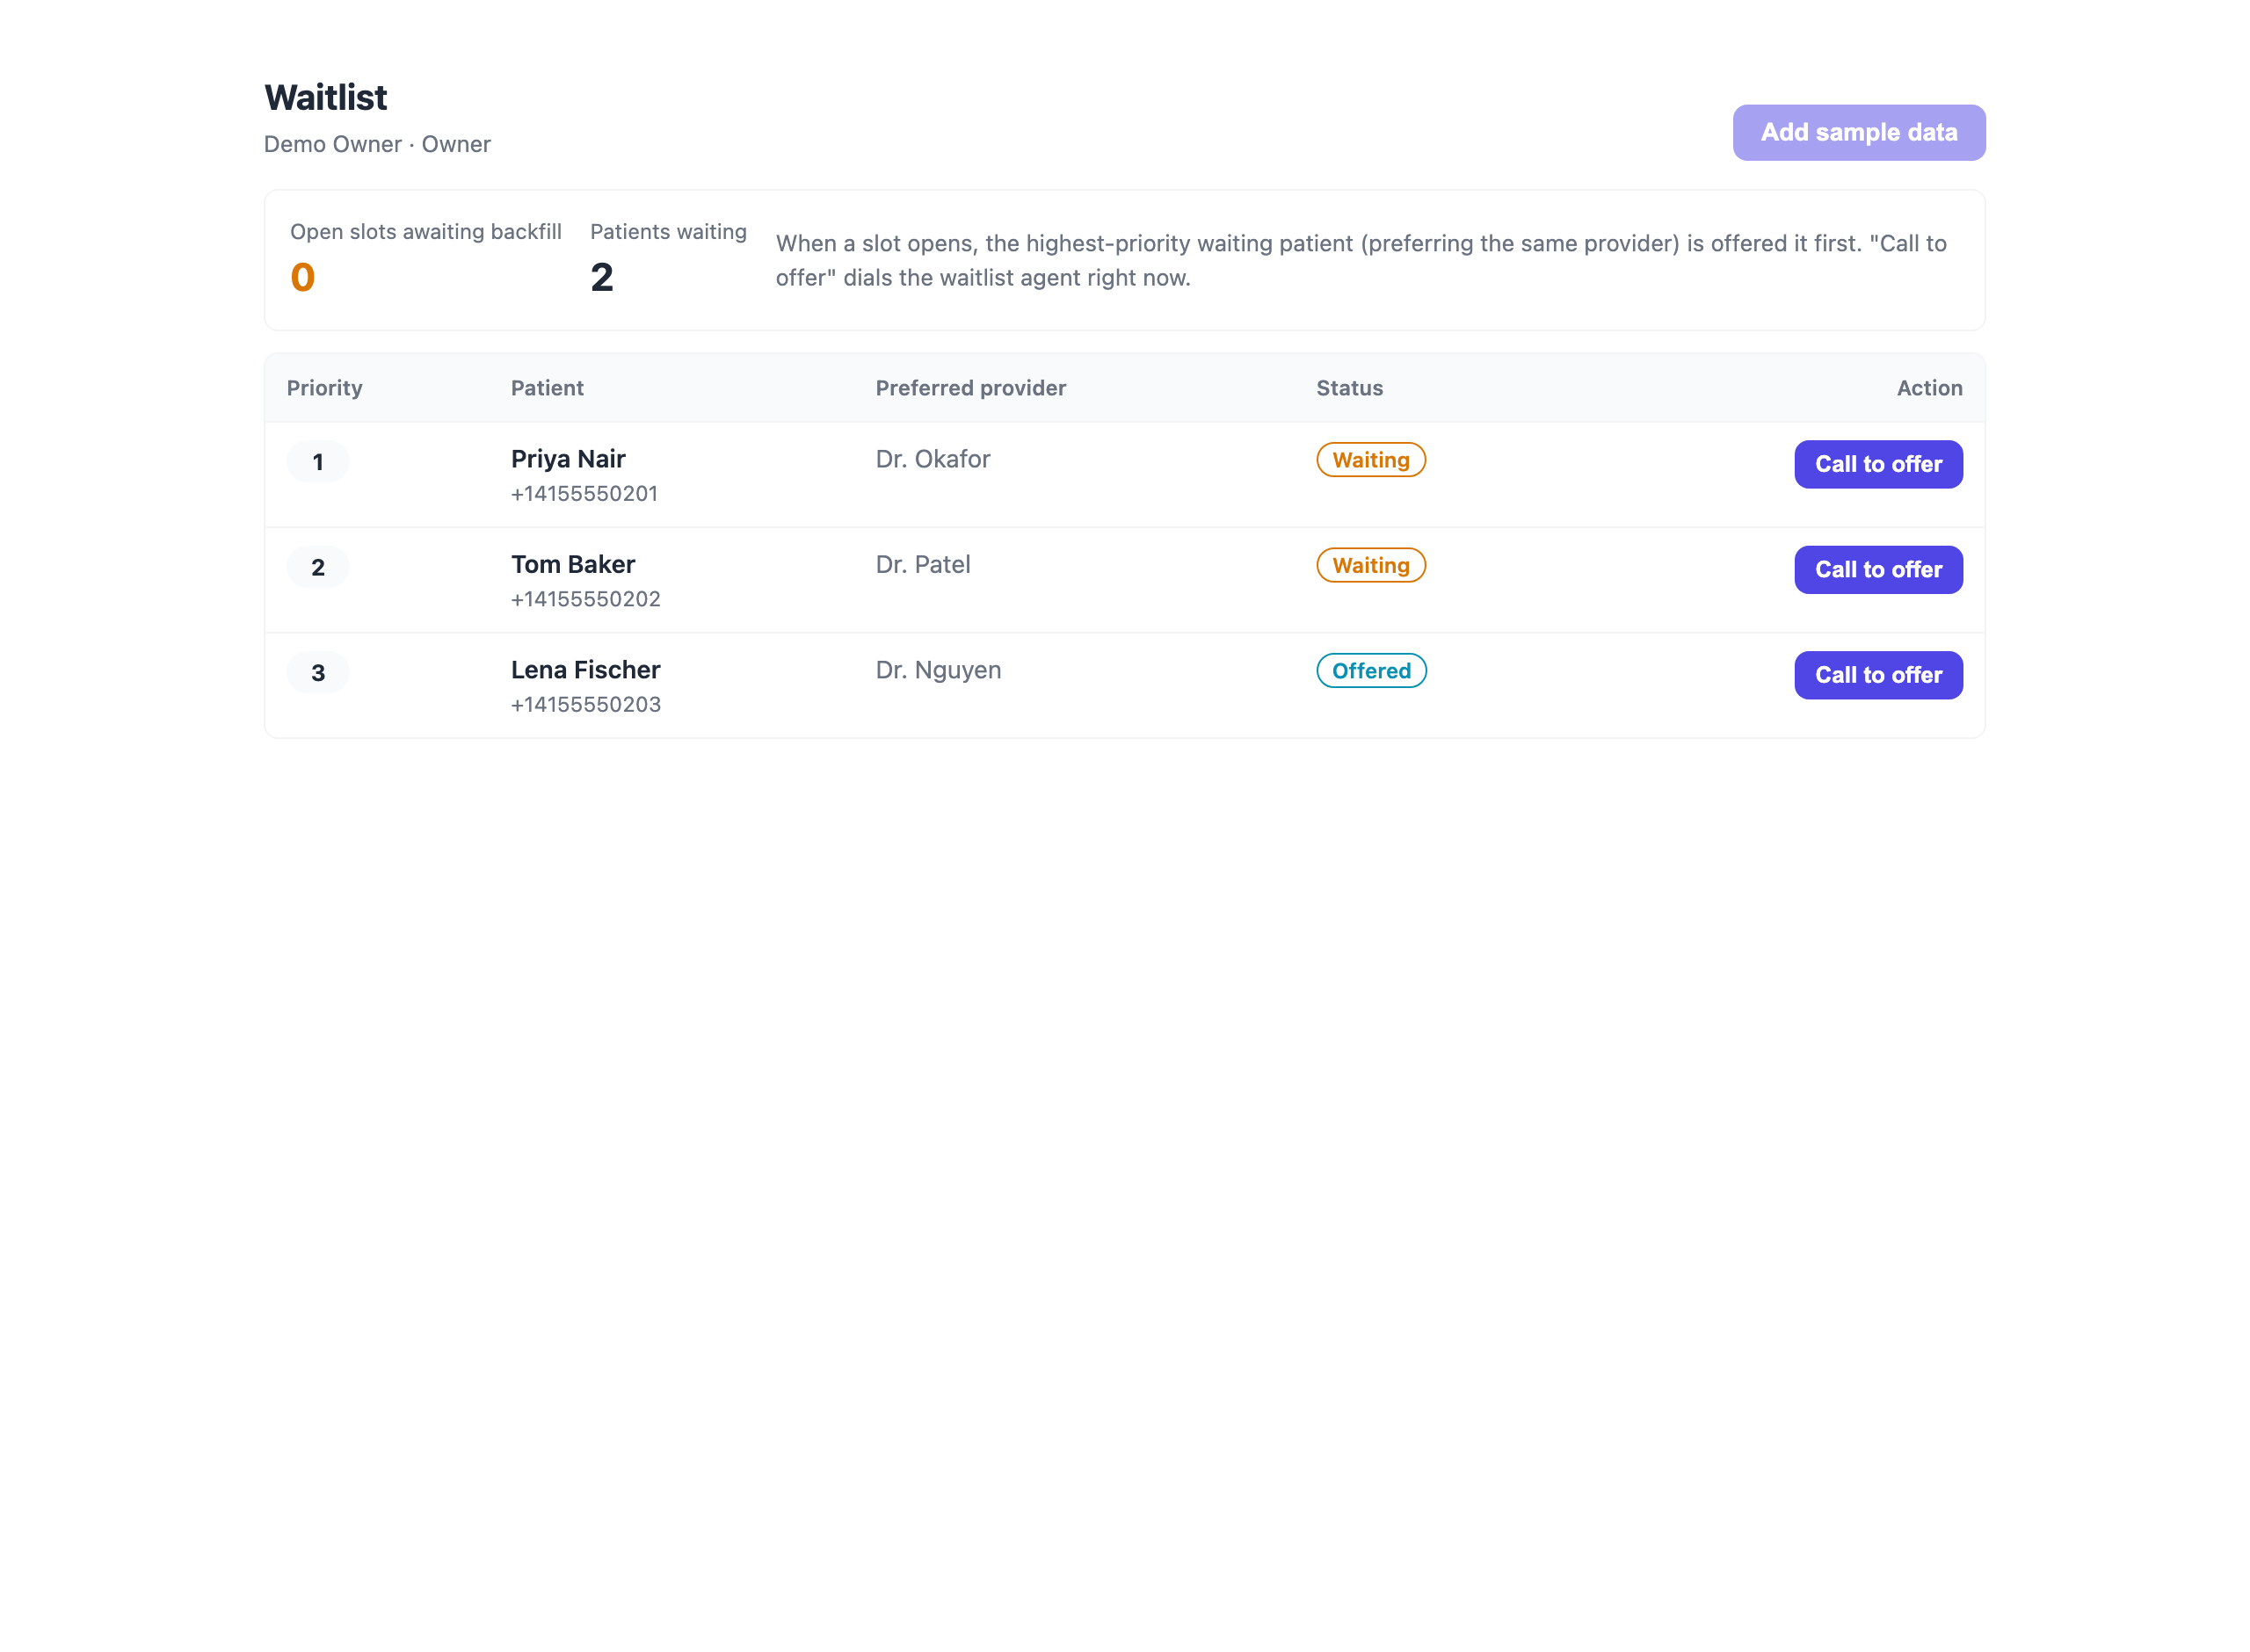Select the Offered badge for Lena Fischer
The image size is (2250, 1652).
pyautogui.click(x=1371, y=670)
